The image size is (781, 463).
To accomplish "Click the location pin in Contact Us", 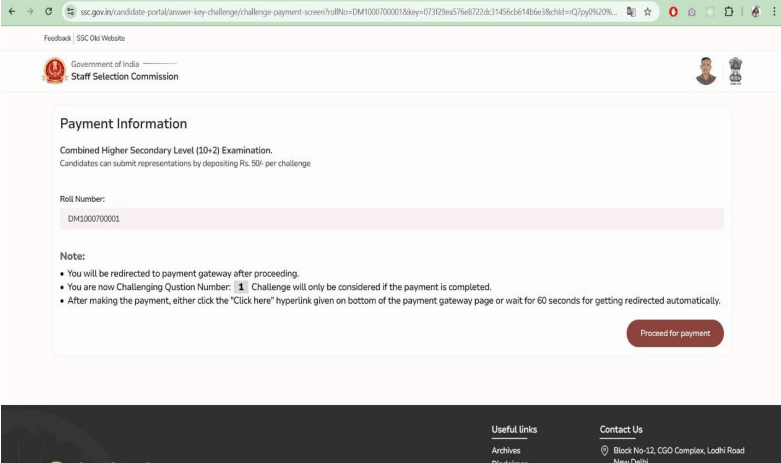I will 605,450.
